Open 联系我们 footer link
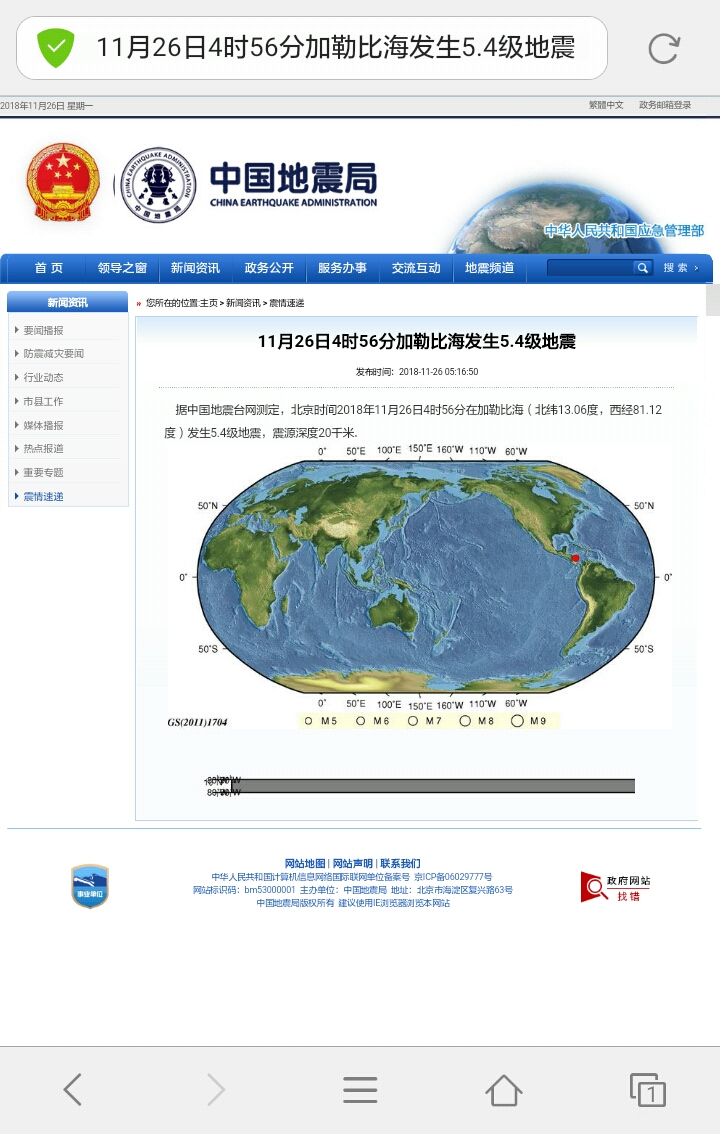The image size is (720, 1134). tap(400, 864)
